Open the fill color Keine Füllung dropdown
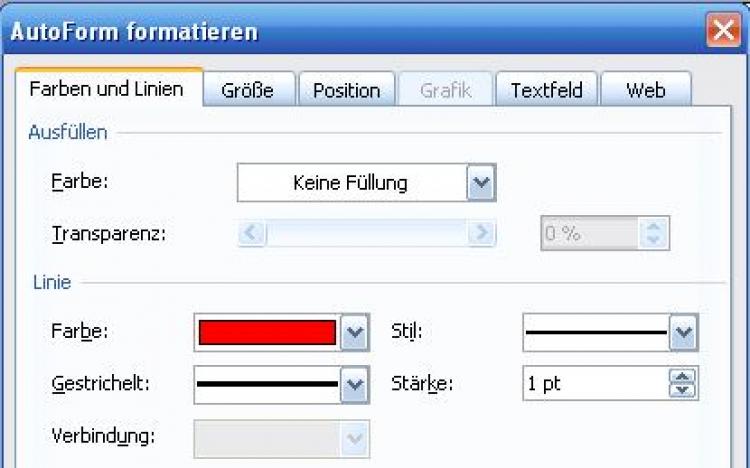This screenshot has height=468, width=750. (481, 183)
